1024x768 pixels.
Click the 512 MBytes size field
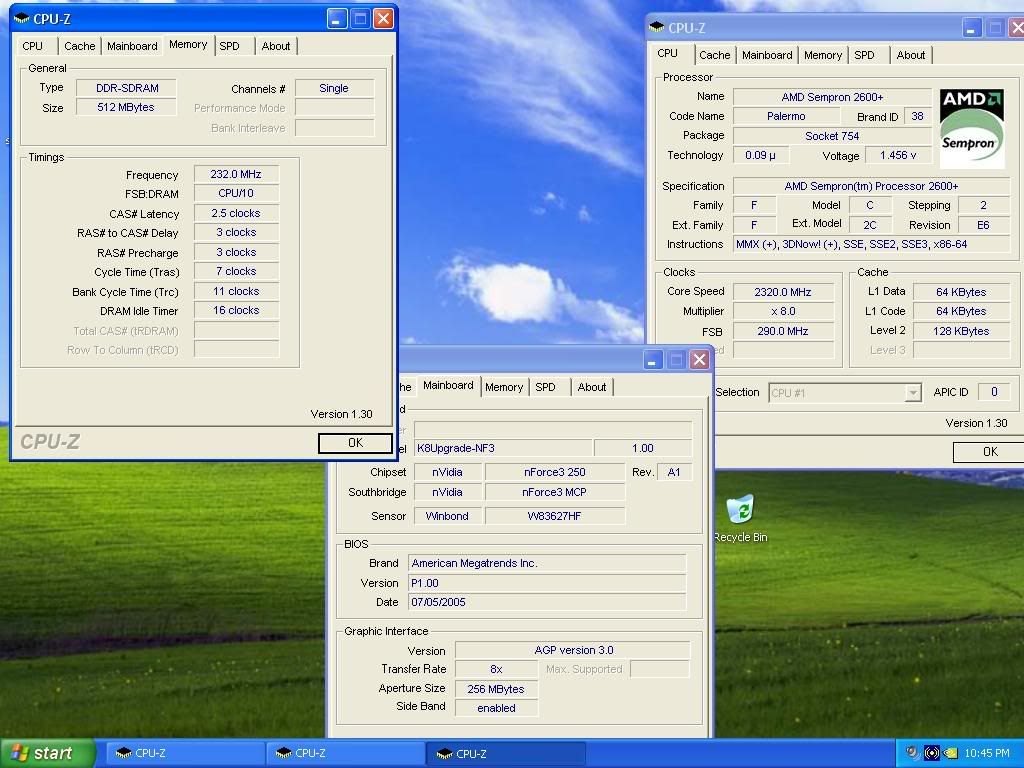(127, 107)
